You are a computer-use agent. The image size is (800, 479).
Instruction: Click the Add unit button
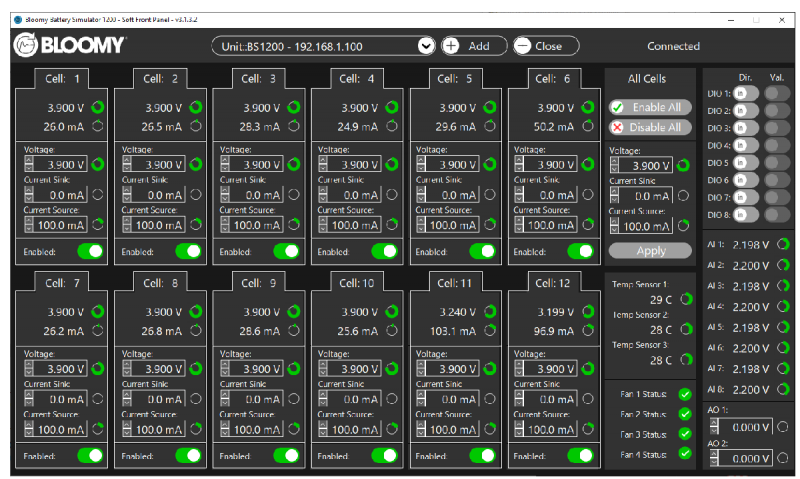pyautogui.click(x=474, y=46)
